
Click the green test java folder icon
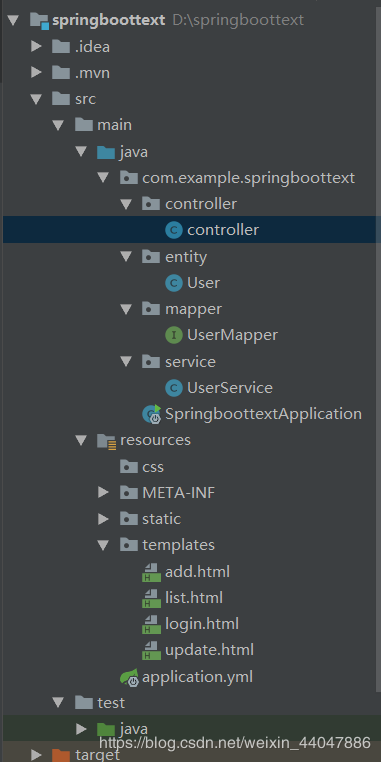tap(106, 729)
